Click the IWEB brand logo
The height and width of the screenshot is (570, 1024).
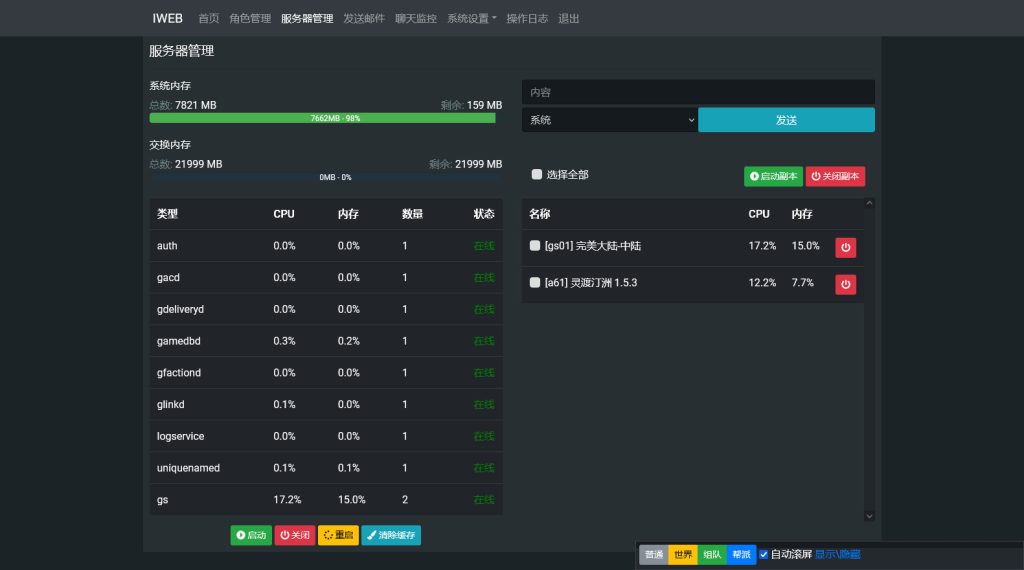click(x=168, y=18)
